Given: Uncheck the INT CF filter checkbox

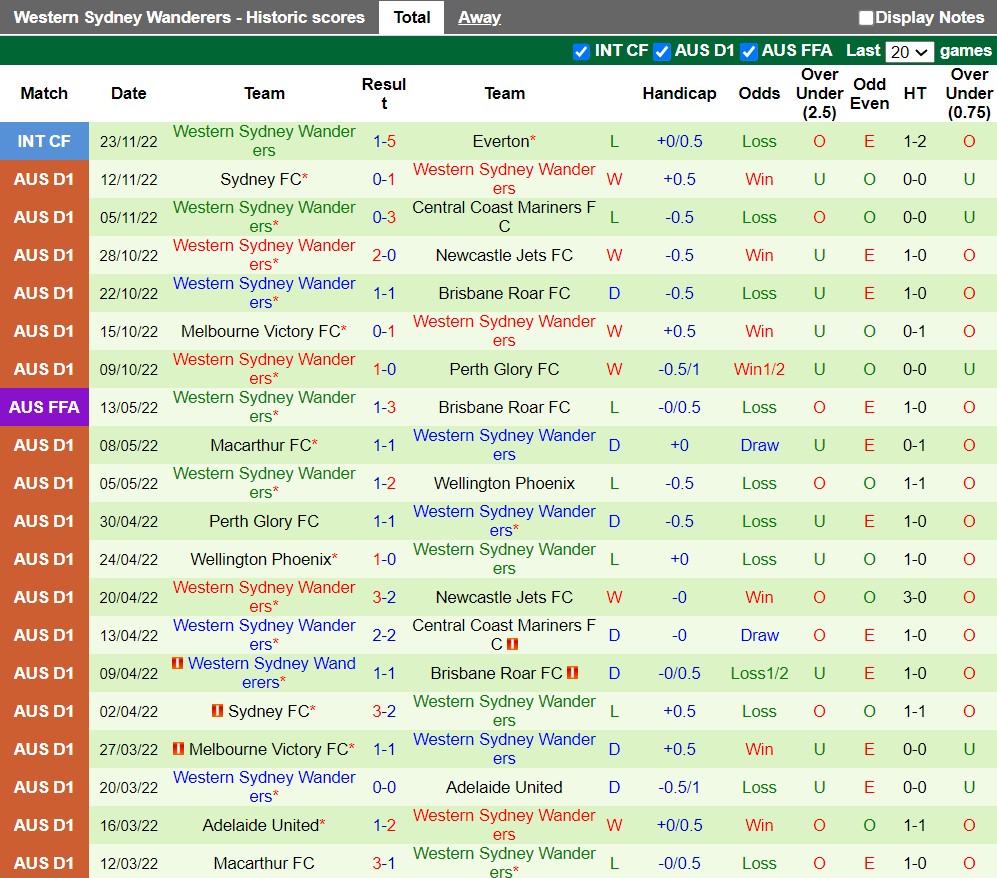Looking at the screenshot, I should [x=581, y=52].
